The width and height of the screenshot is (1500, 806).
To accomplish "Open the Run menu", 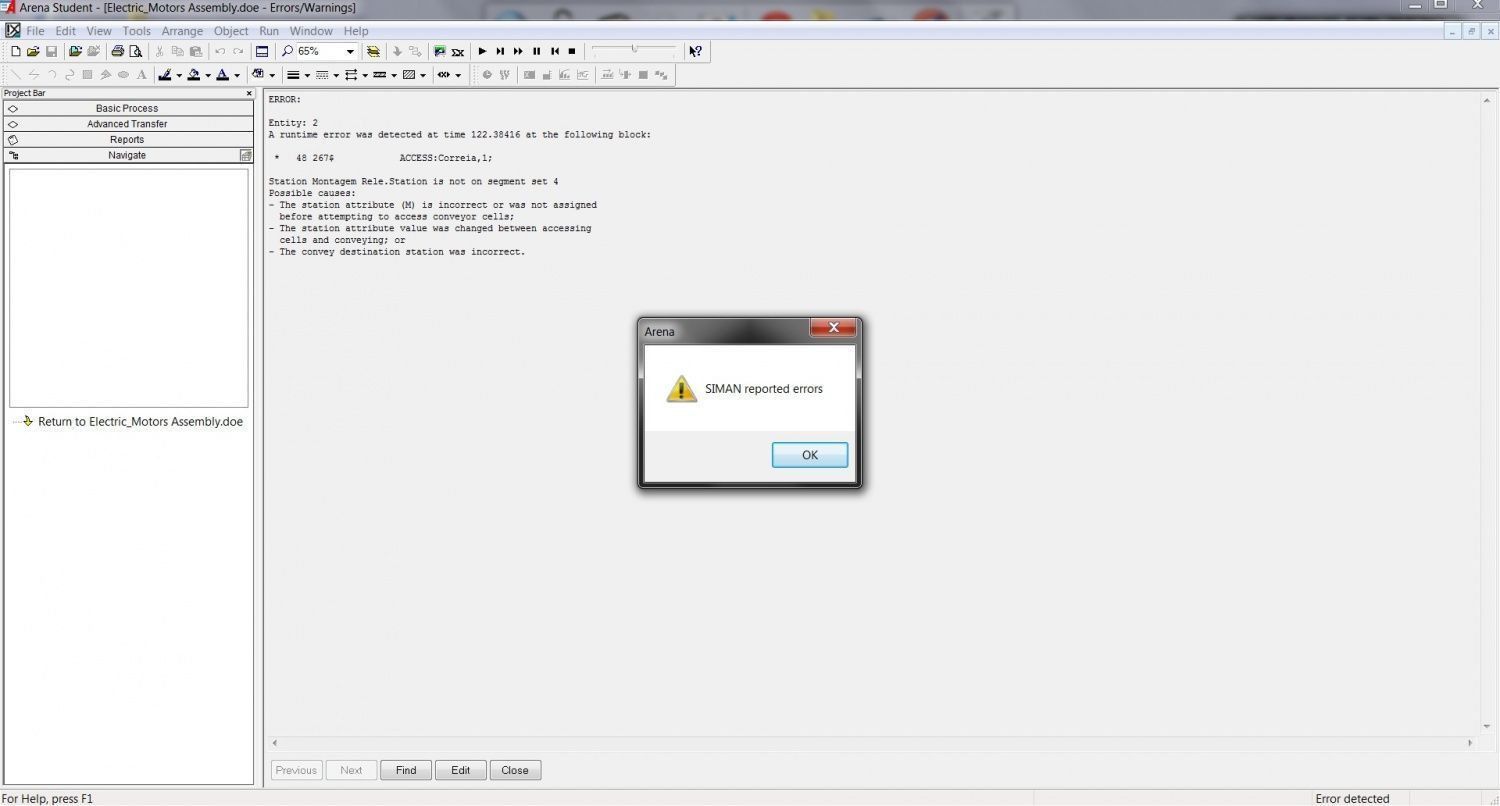I will (x=269, y=31).
